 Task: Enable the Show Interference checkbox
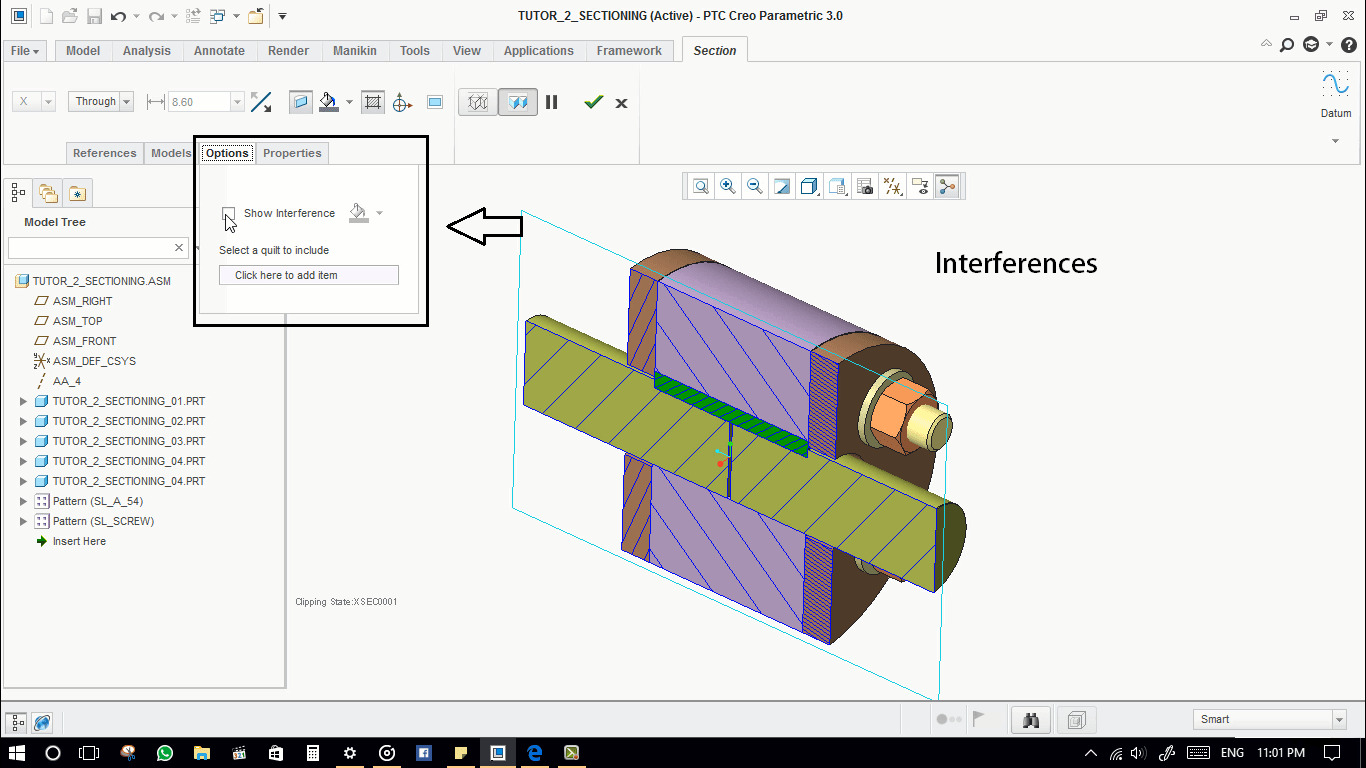tap(229, 213)
